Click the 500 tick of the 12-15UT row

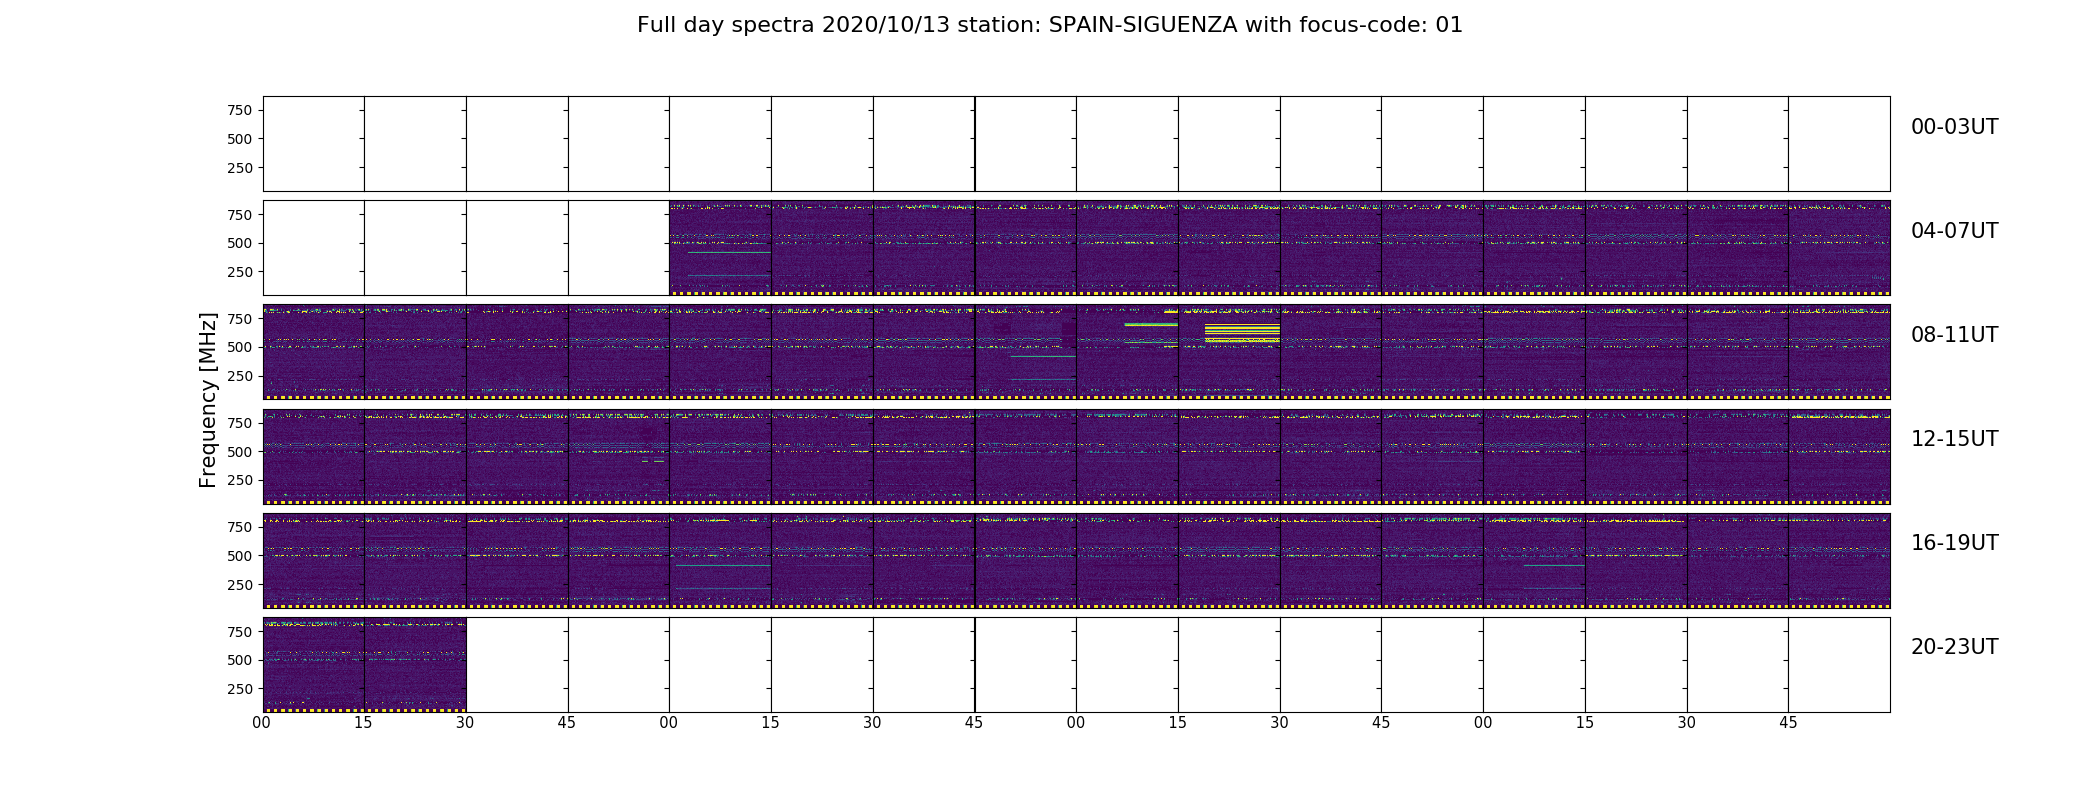[x=240, y=452]
